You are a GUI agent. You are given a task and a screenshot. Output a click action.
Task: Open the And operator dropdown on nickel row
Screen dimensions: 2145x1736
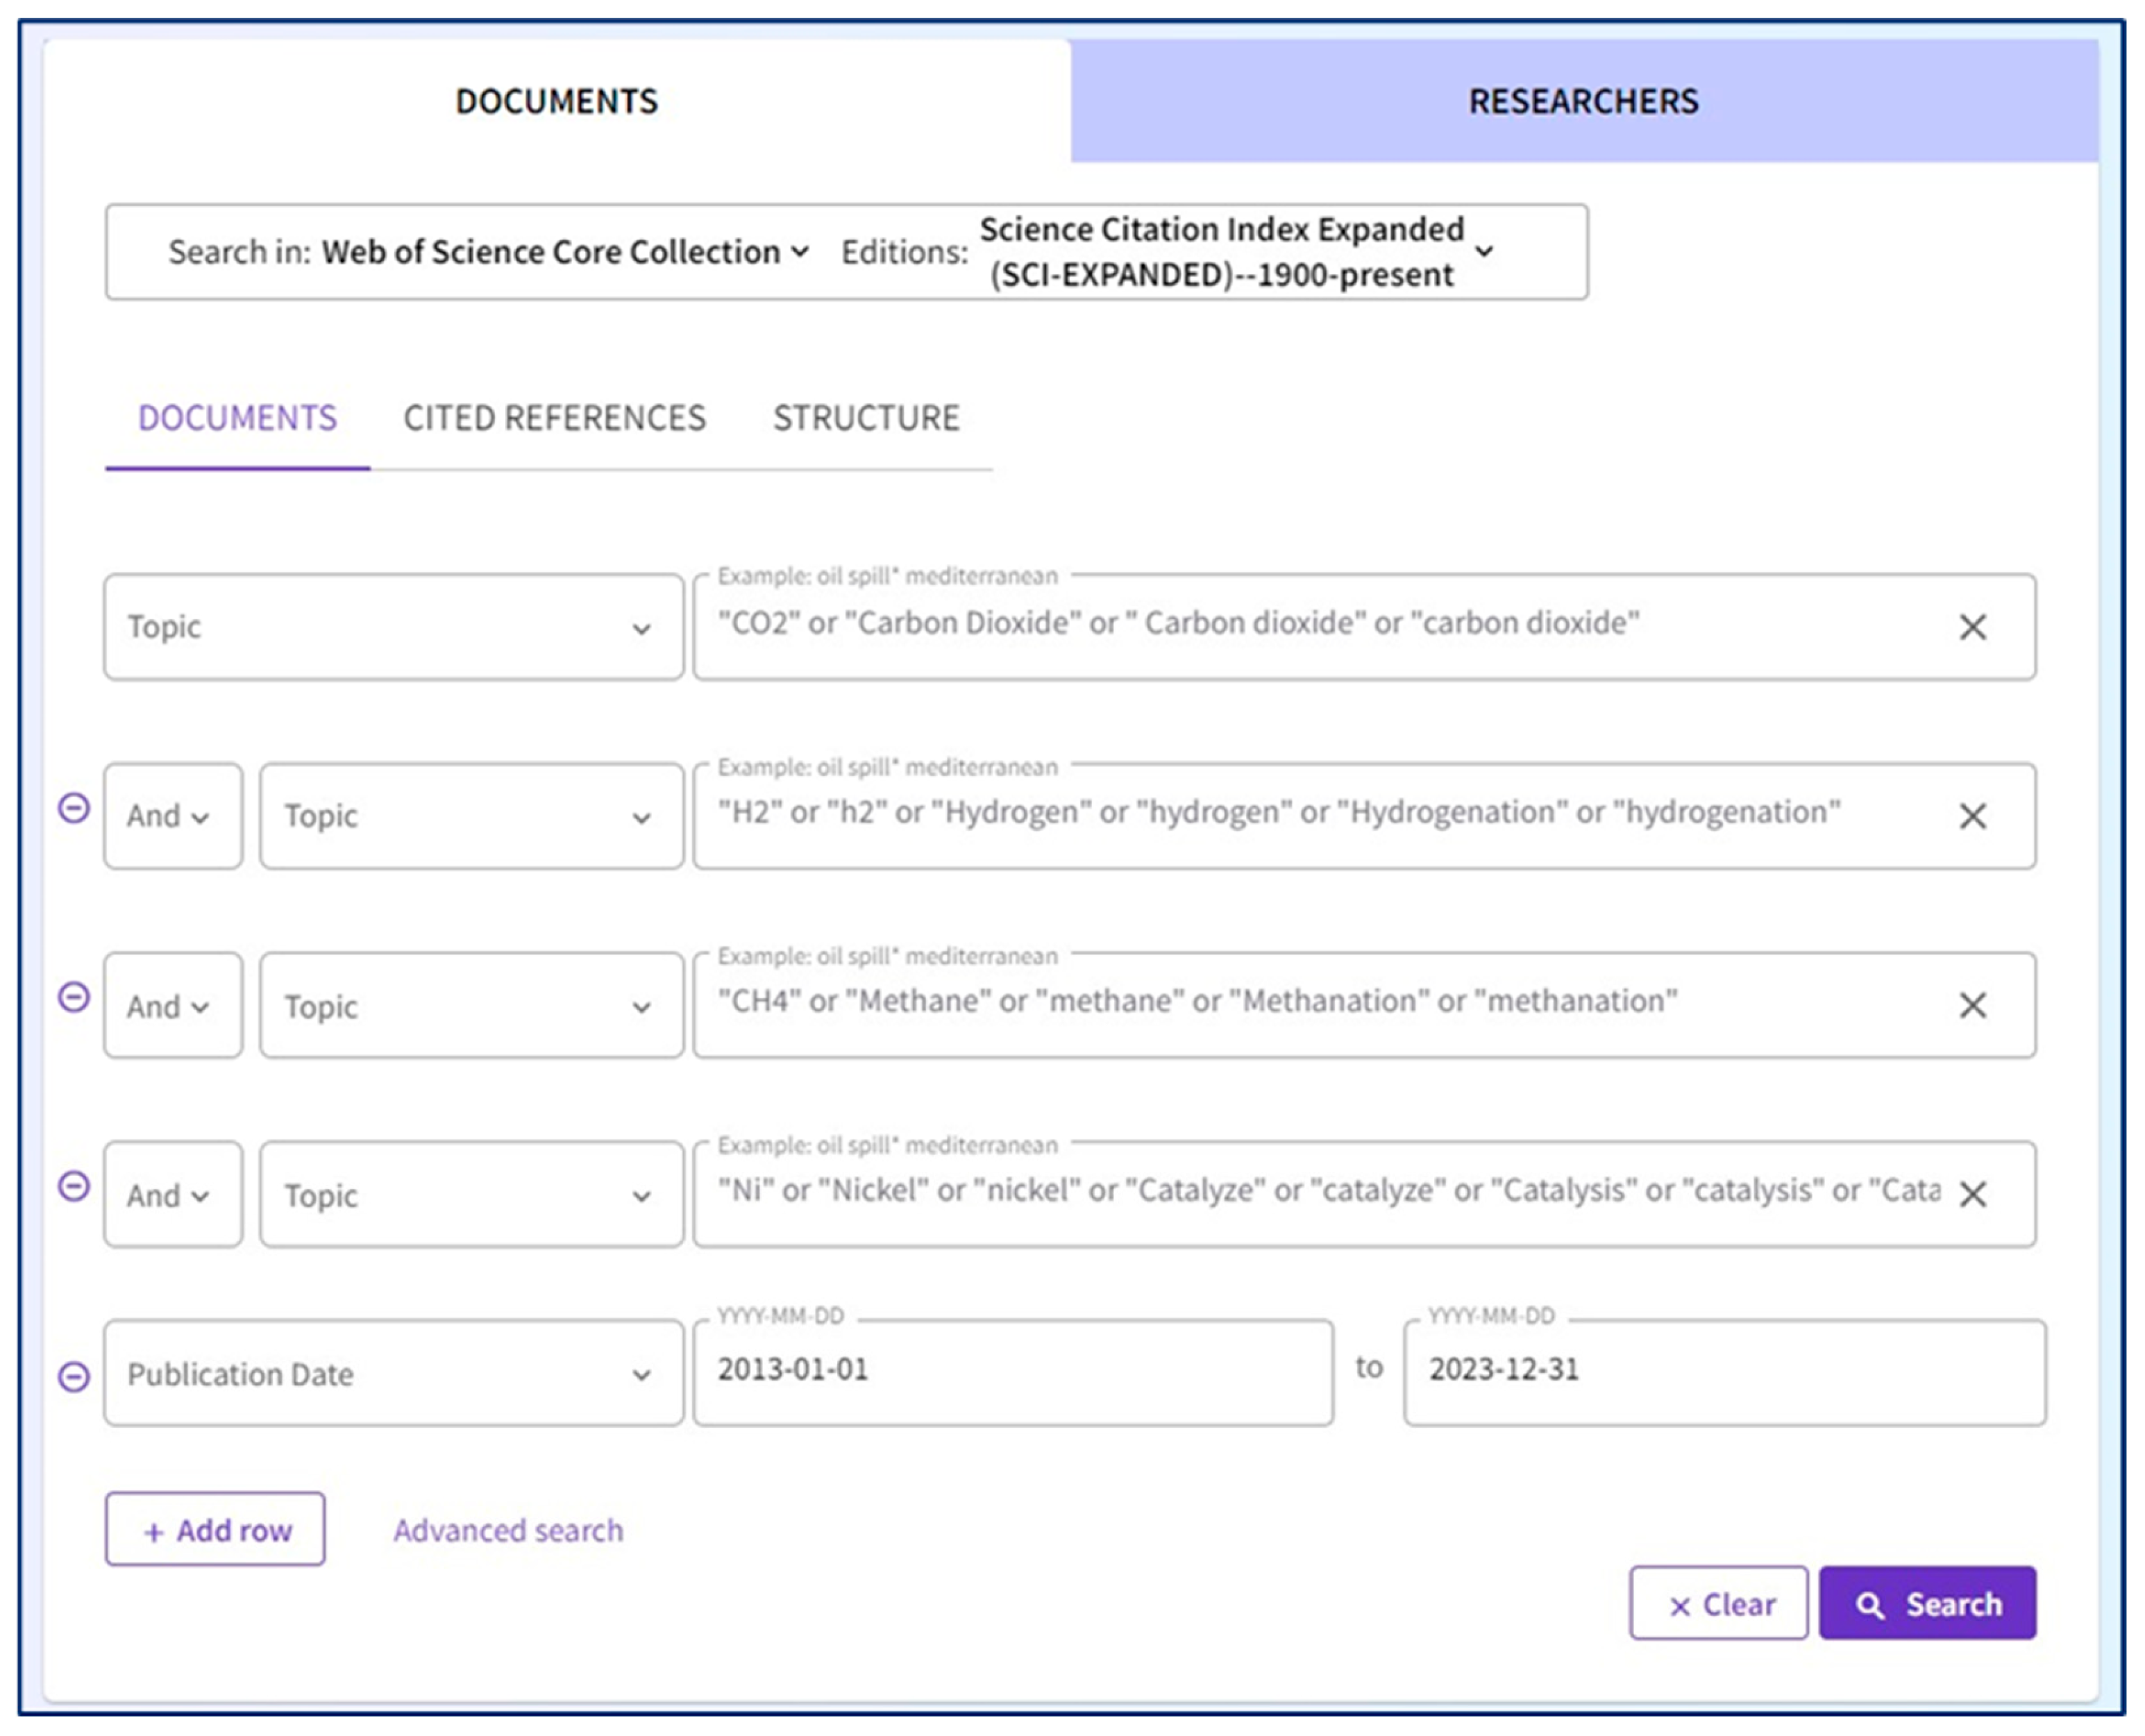pyautogui.click(x=172, y=1195)
